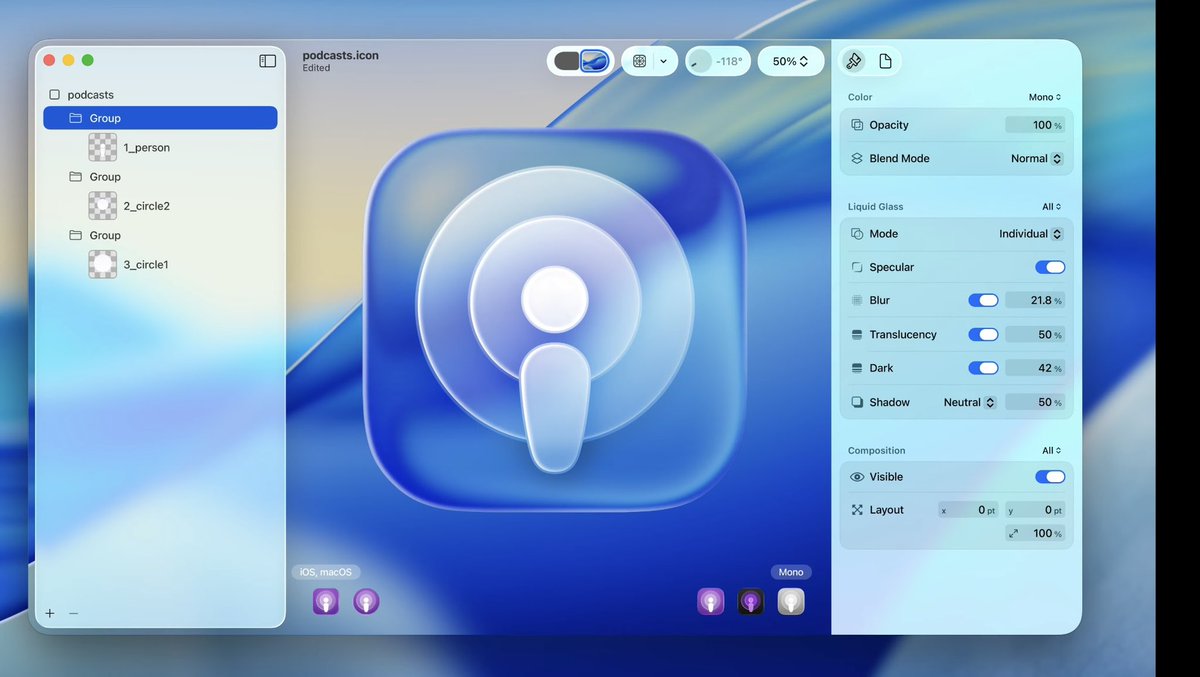Viewport: 1200px width, 677px height.
Task: Click the grid overlay icon in toolbar
Action: pyautogui.click(x=639, y=61)
